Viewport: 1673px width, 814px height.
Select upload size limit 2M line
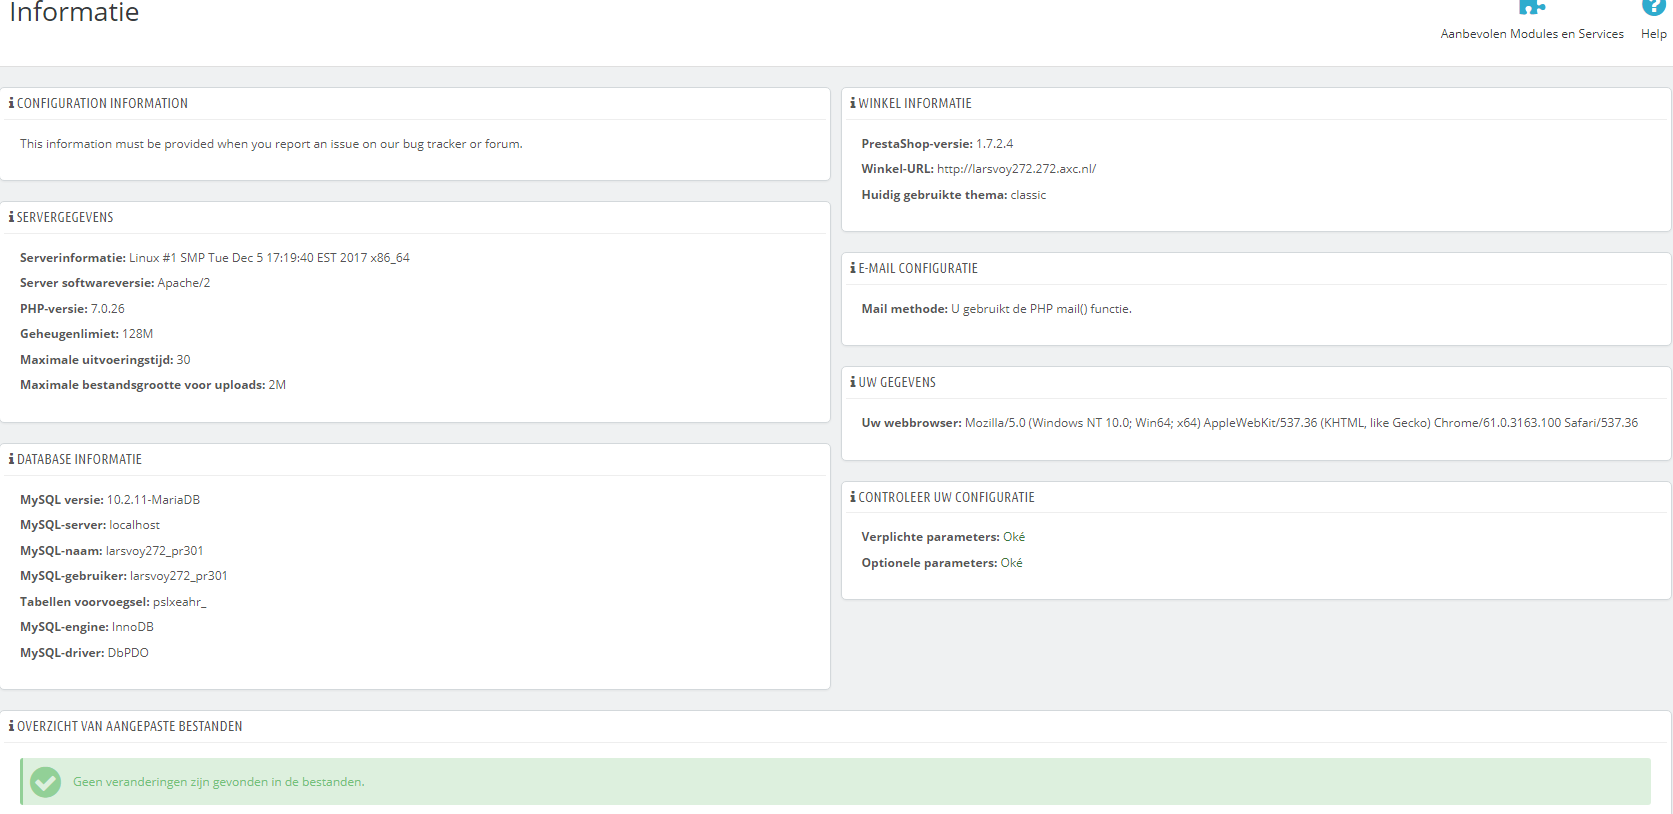153,385
